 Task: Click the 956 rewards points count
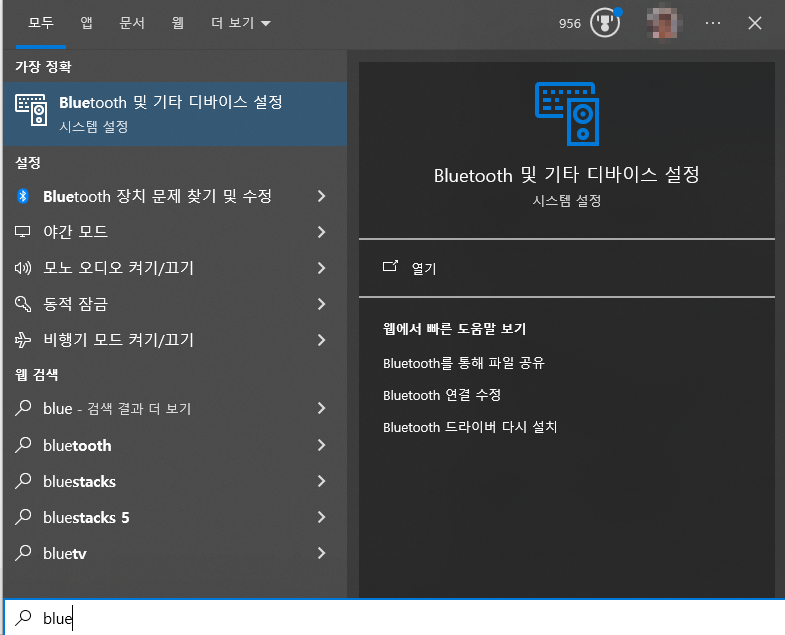[570, 24]
